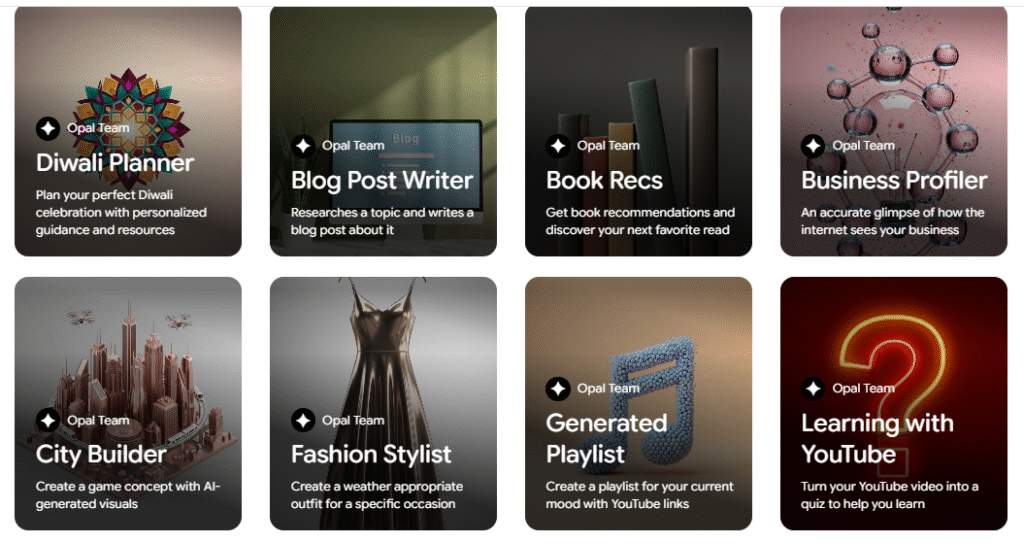Click the Opal sparkle icon on Generated Playlist
The image size is (1024, 543).
558,389
